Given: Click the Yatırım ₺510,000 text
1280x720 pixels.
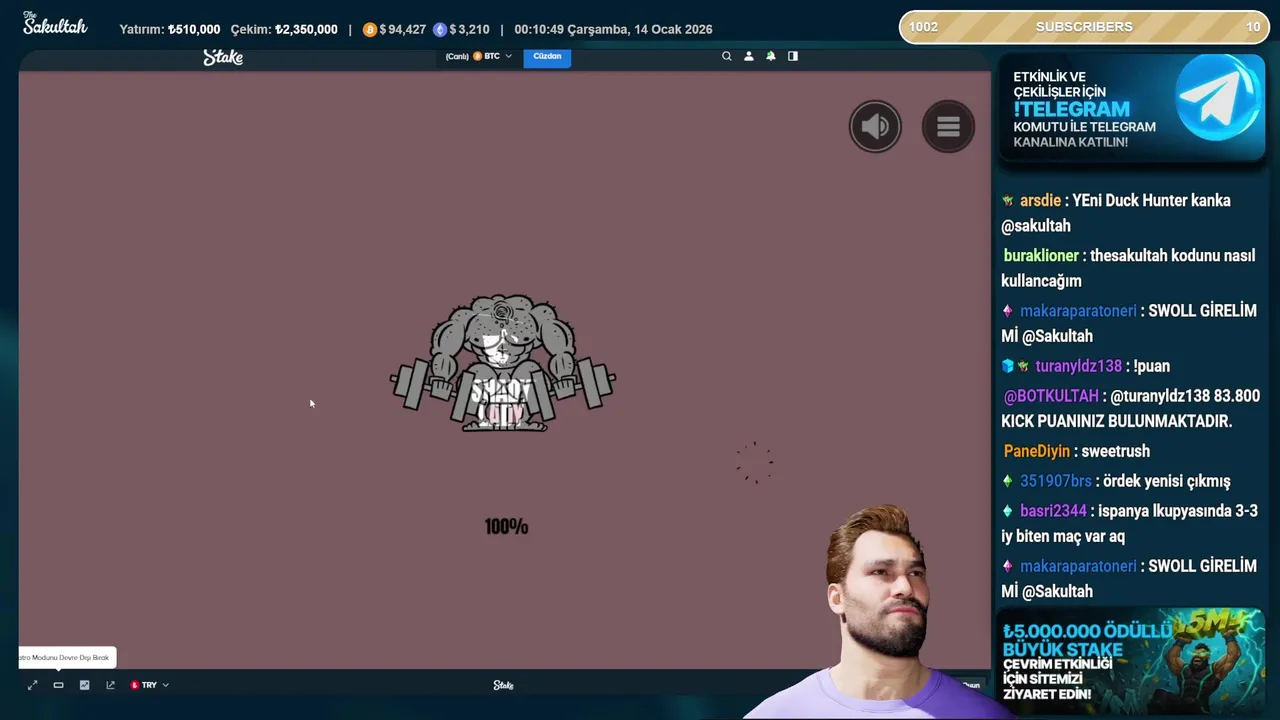Looking at the screenshot, I should pos(170,30).
